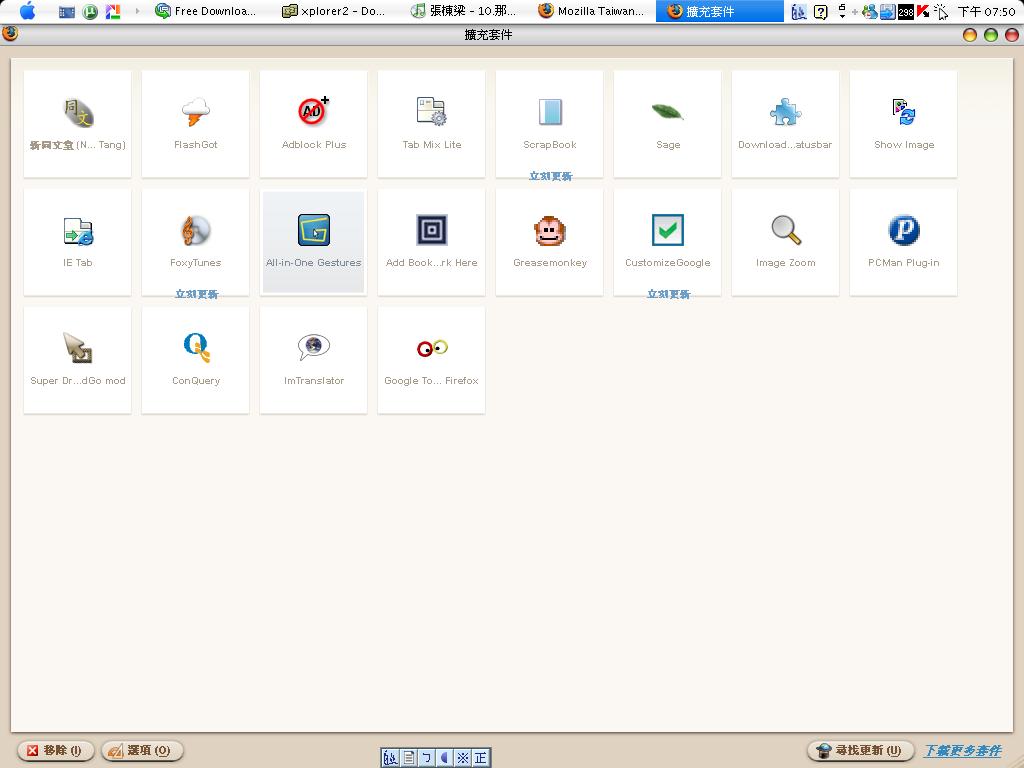The width and height of the screenshot is (1024, 768).
Task: Select the Show Image extension icon
Action: 904,112
